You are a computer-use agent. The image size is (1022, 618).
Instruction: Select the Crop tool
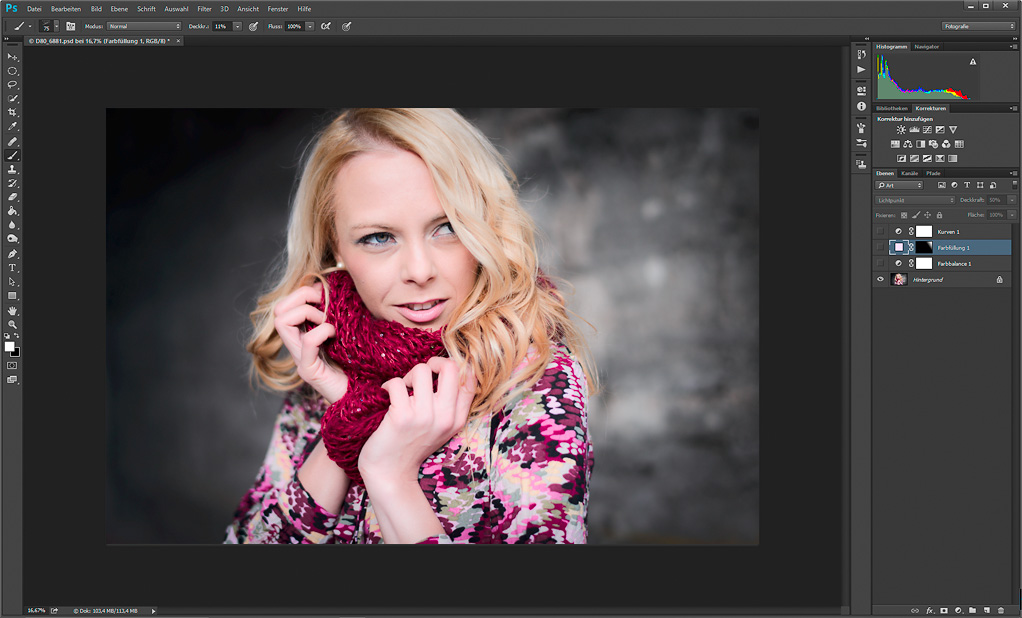coord(12,113)
